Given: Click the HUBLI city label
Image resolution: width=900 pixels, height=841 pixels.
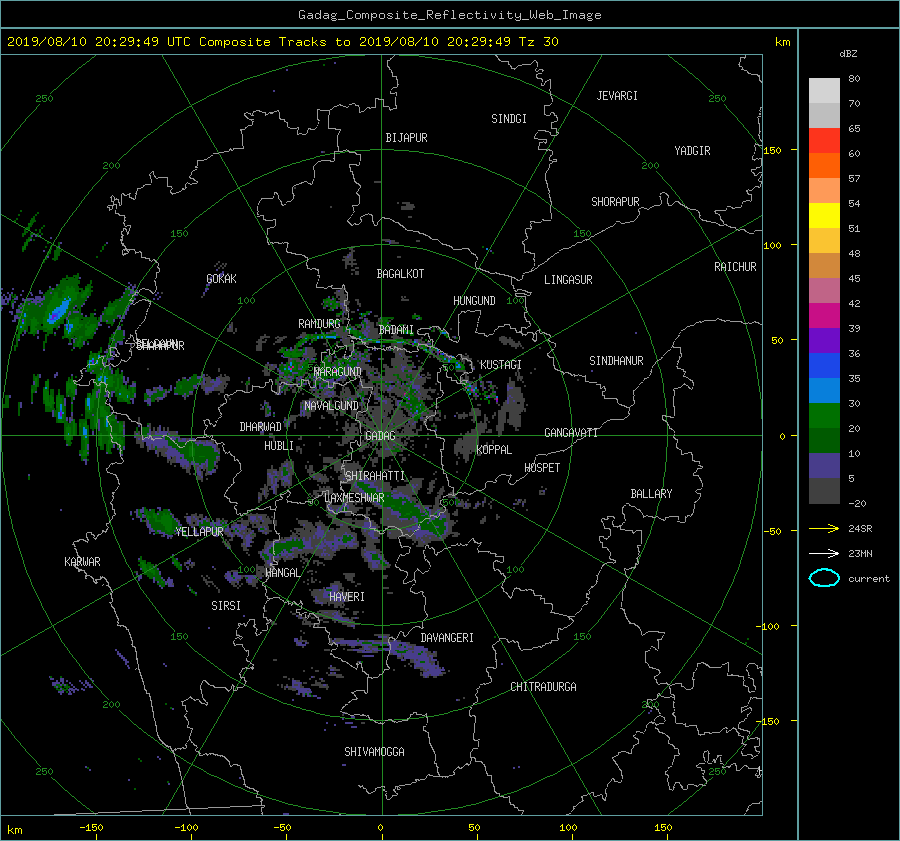Looking at the screenshot, I should pyautogui.click(x=279, y=446).
